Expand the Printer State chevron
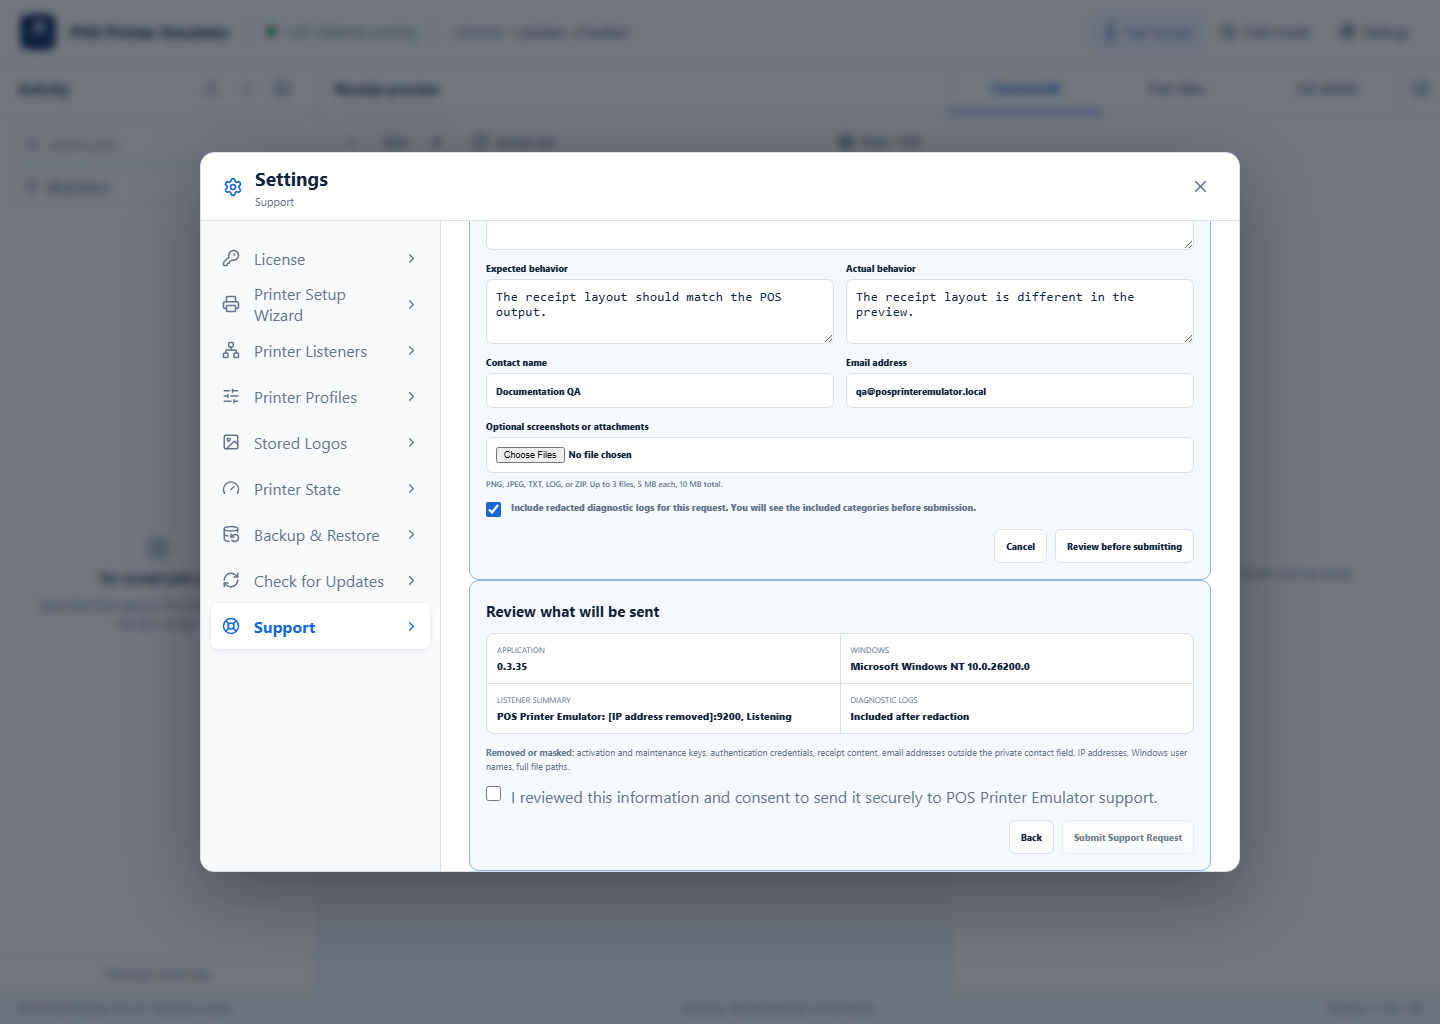Viewport: 1440px width, 1024px height. click(411, 489)
